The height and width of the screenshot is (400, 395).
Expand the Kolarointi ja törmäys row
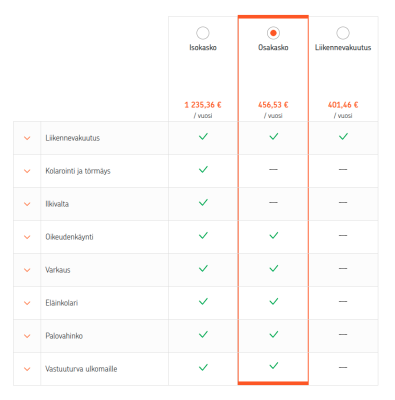(27, 171)
